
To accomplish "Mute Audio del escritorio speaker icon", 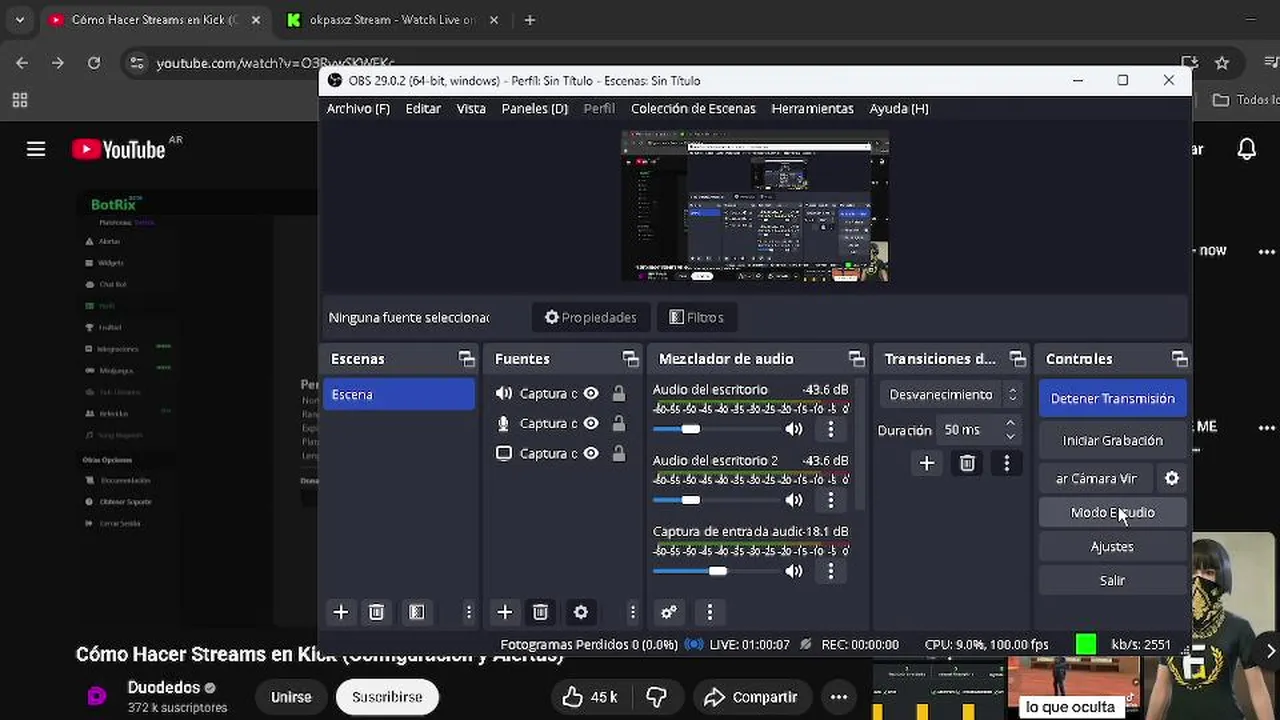I will coord(794,429).
